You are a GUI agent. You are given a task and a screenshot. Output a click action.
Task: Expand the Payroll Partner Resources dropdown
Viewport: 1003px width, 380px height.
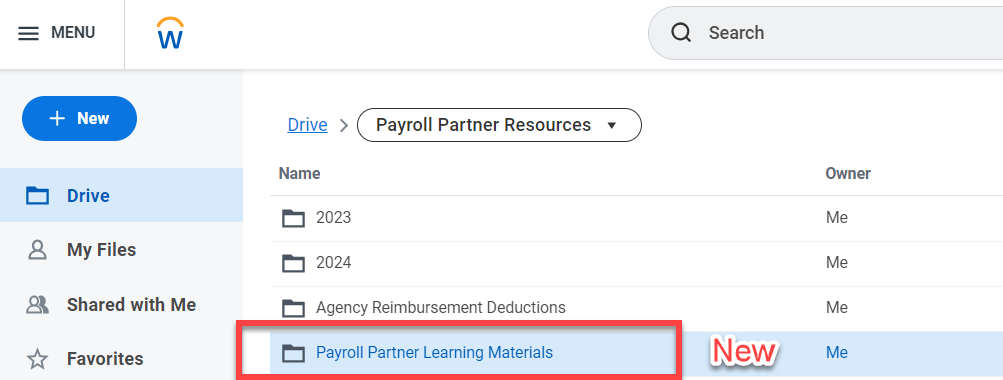click(x=499, y=125)
